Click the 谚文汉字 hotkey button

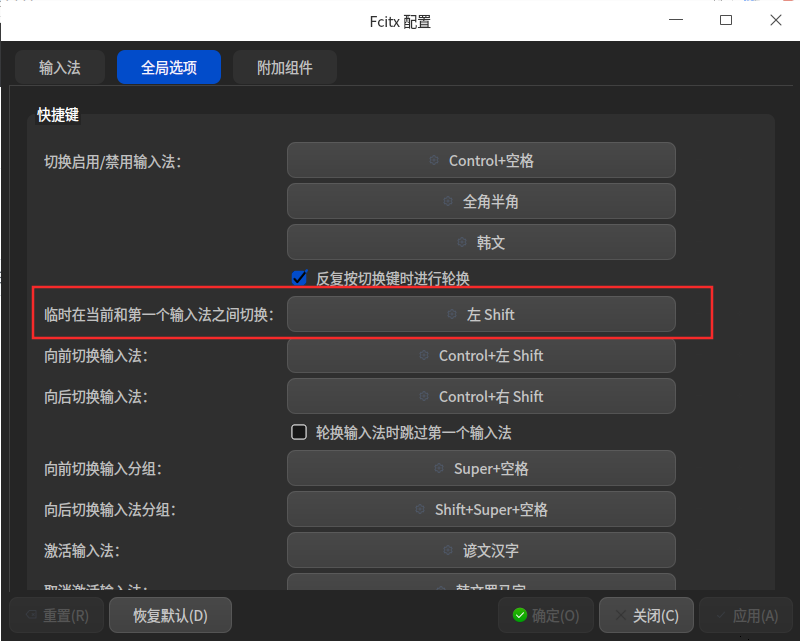pyautogui.click(x=481, y=550)
